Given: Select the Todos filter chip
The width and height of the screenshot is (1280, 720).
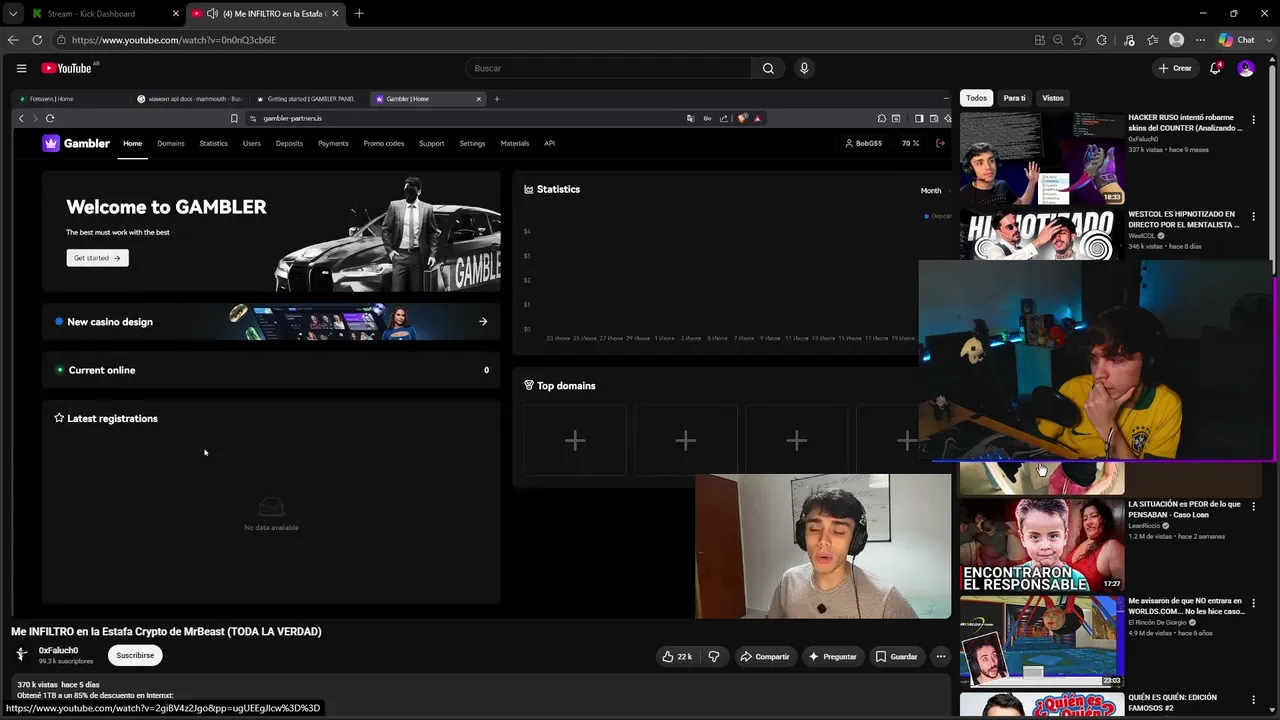Looking at the screenshot, I should coord(977,98).
